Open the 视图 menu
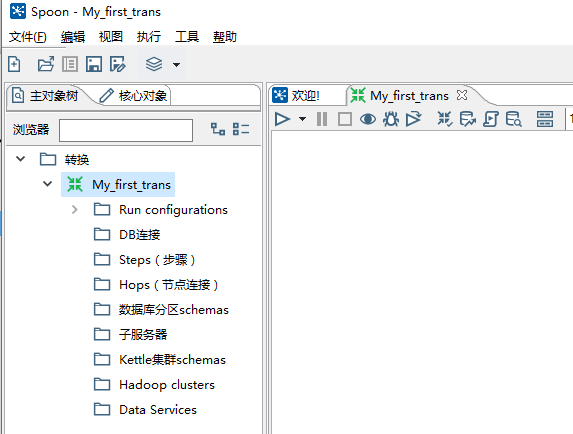This screenshot has height=434, width=573. point(111,37)
